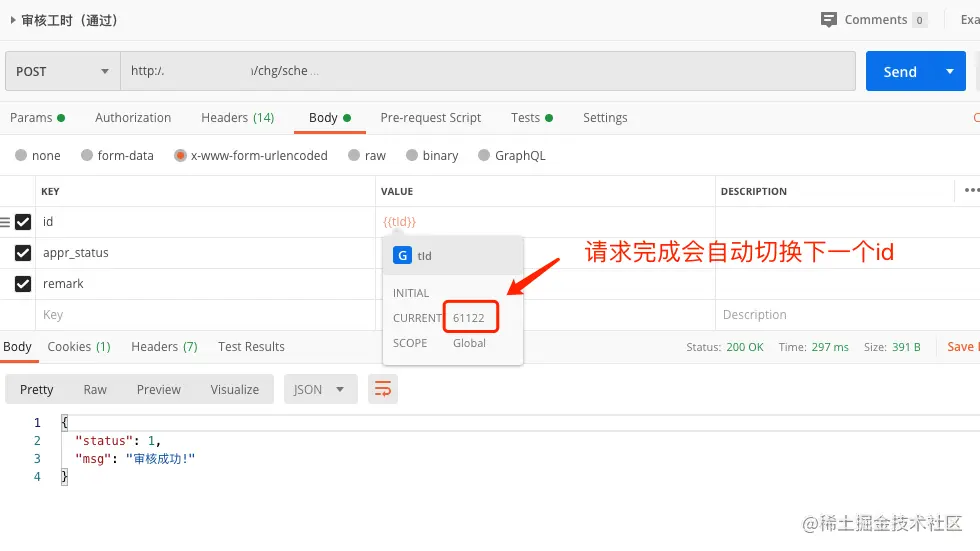Open the Headers (14) request tab

pos(238,117)
